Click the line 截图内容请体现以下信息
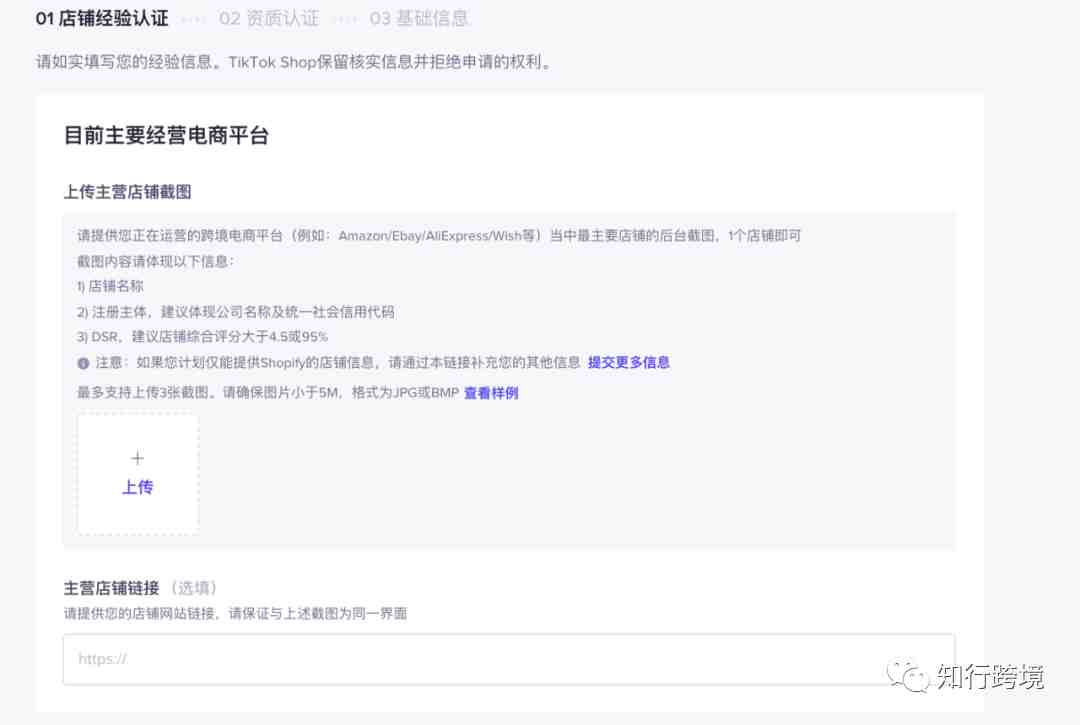The image size is (1080, 725). [156, 261]
